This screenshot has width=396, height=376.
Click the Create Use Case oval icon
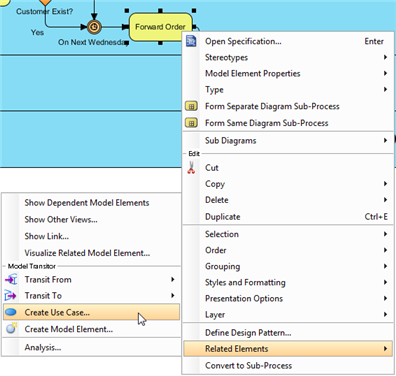coord(11,312)
